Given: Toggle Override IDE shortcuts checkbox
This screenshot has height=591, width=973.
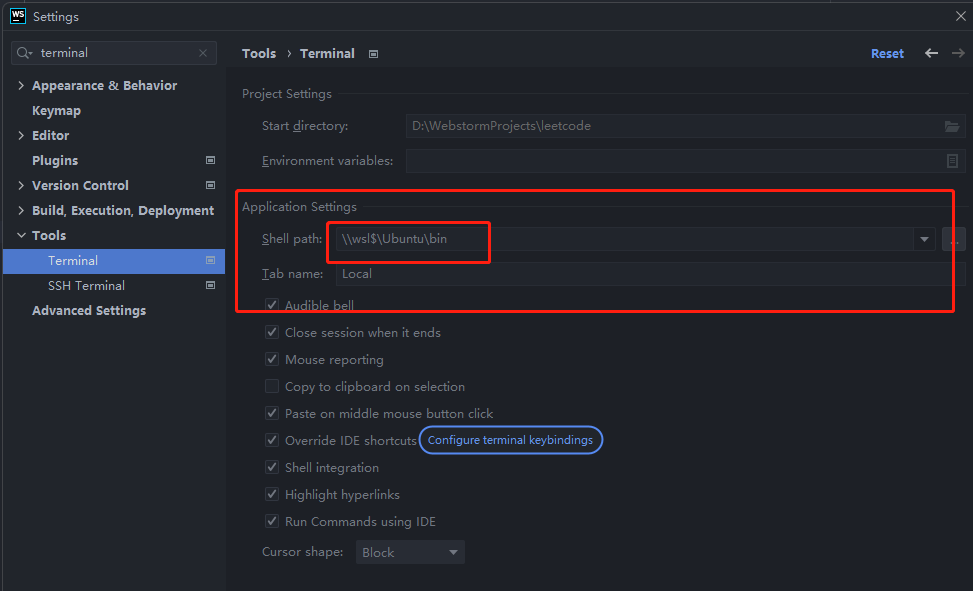Looking at the screenshot, I should click(272, 440).
